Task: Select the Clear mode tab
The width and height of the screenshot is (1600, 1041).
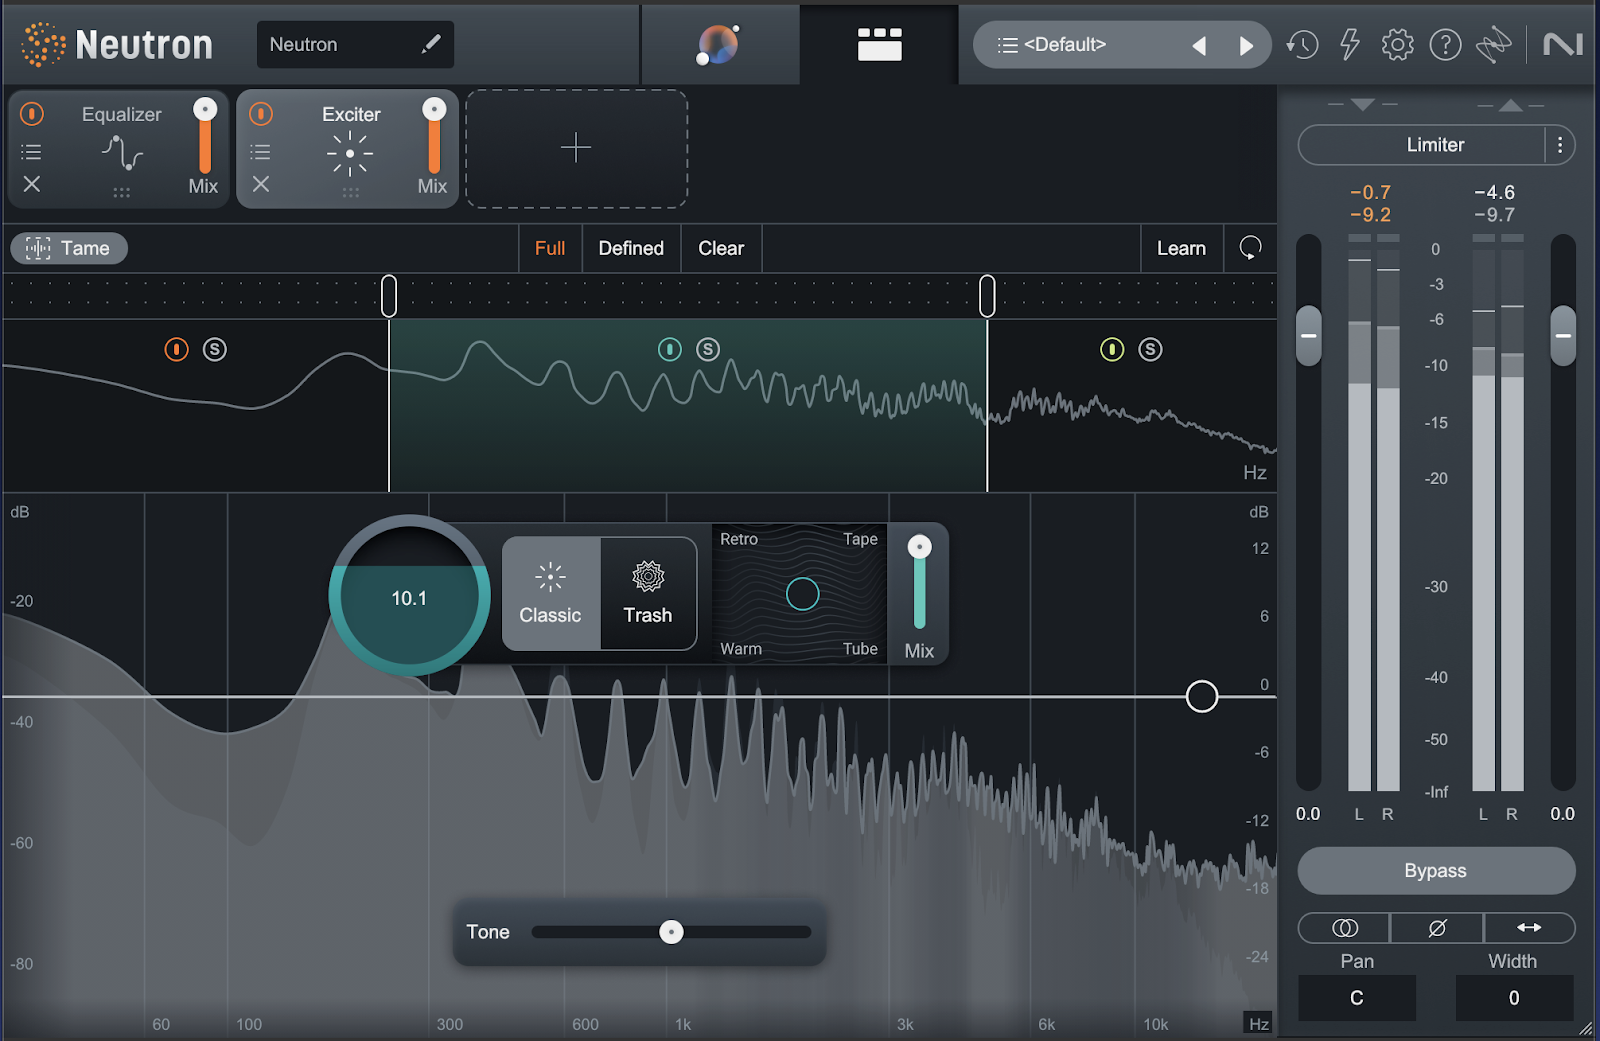Action: pyautogui.click(x=721, y=248)
